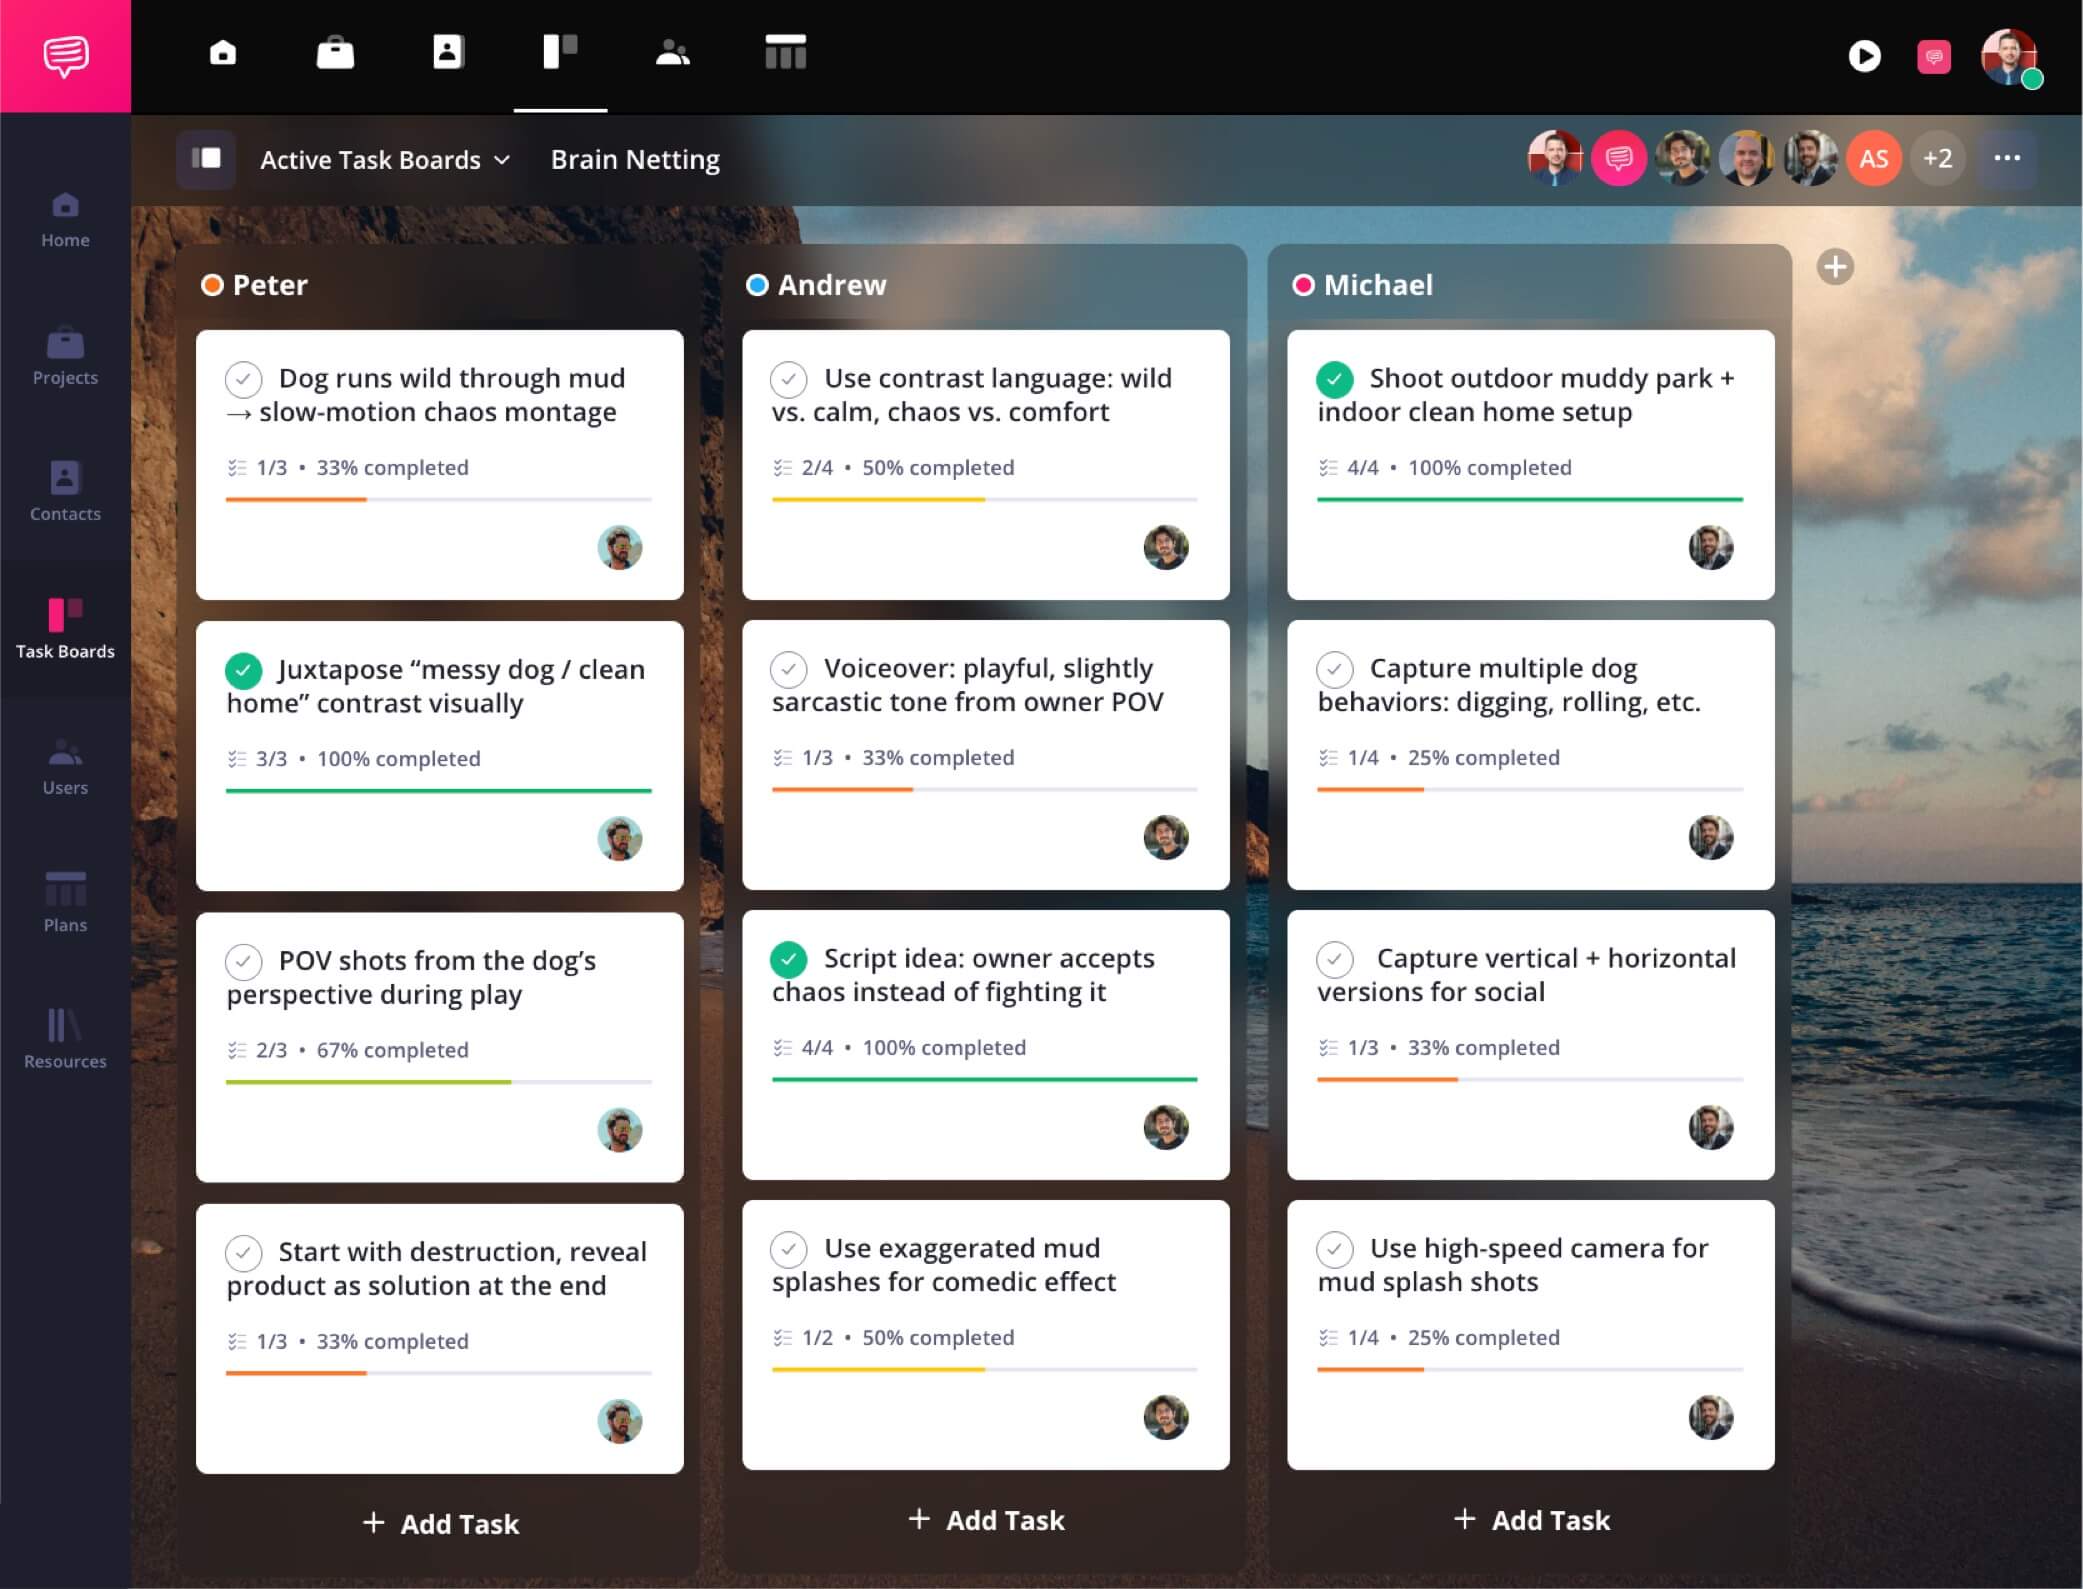This screenshot has height=1589, width=2083.
Task: Click the contacts icon in top navigation
Action: pos(448,52)
